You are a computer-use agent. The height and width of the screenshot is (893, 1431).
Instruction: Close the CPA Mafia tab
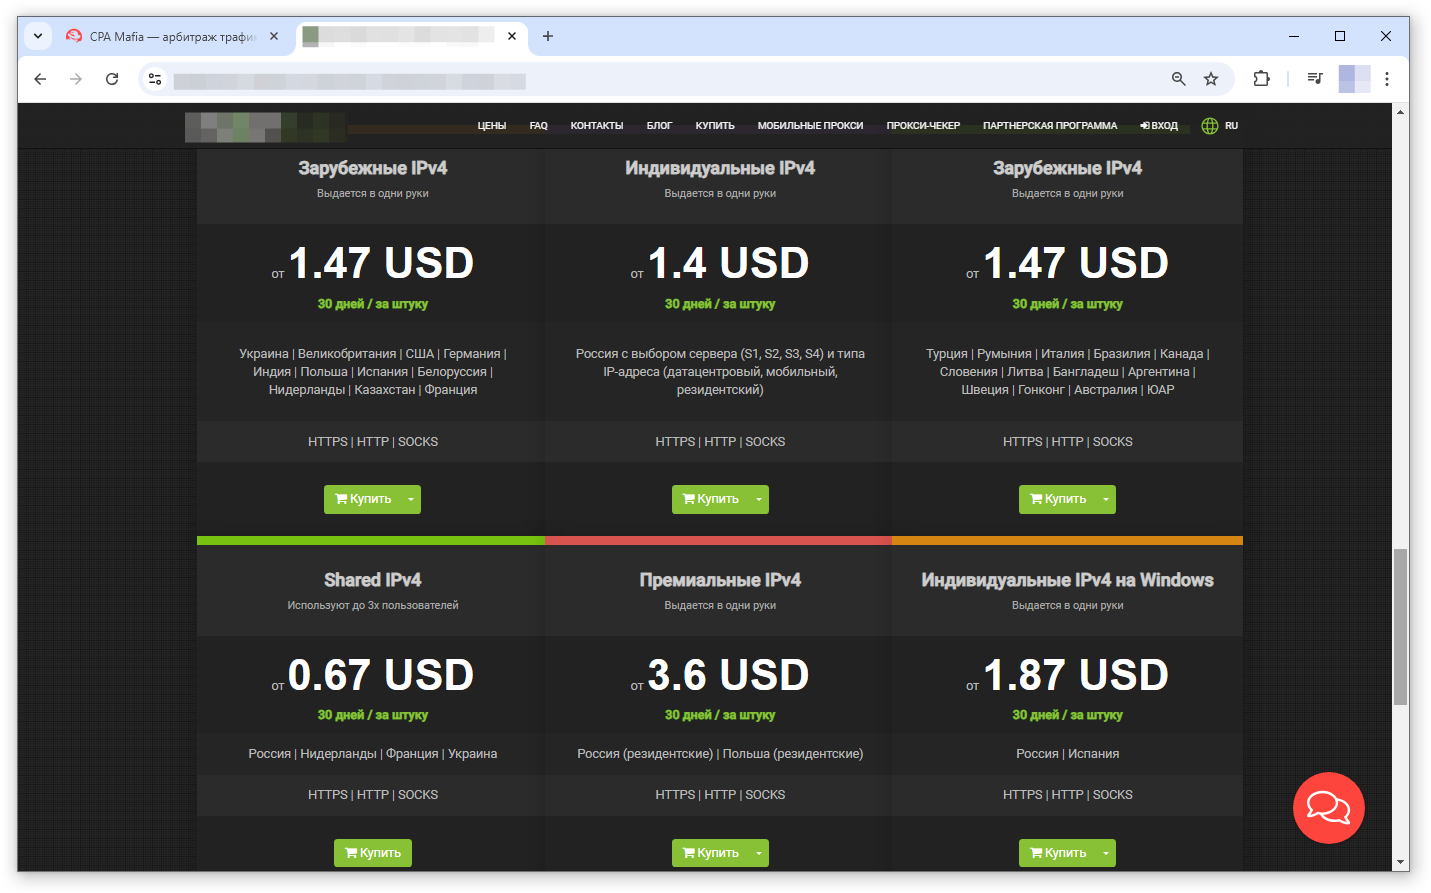click(274, 36)
